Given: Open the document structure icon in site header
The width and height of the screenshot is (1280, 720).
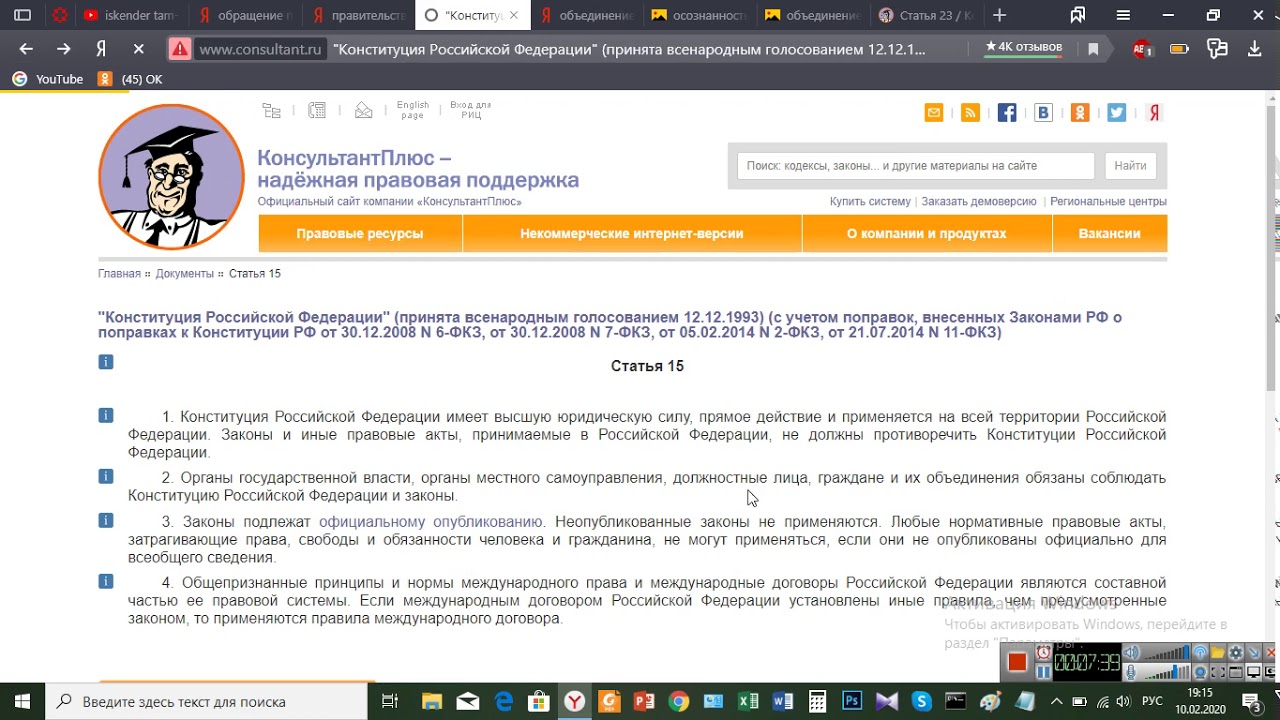Looking at the screenshot, I should coord(272,111).
